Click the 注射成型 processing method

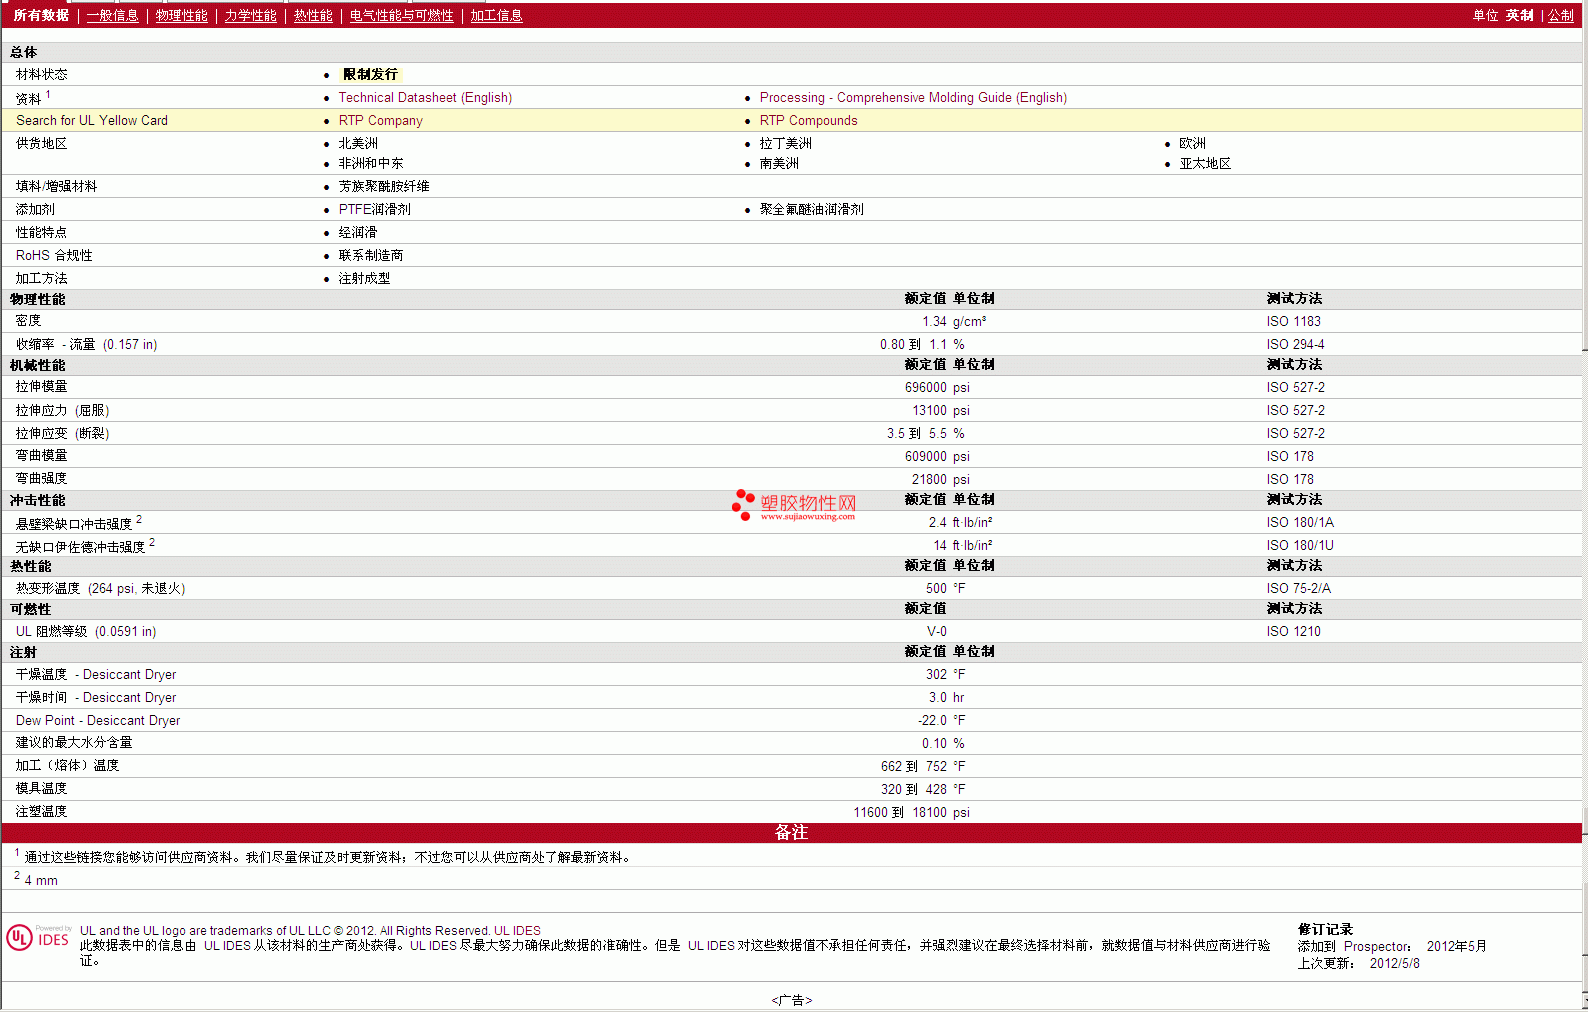pyautogui.click(x=364, y=278)
